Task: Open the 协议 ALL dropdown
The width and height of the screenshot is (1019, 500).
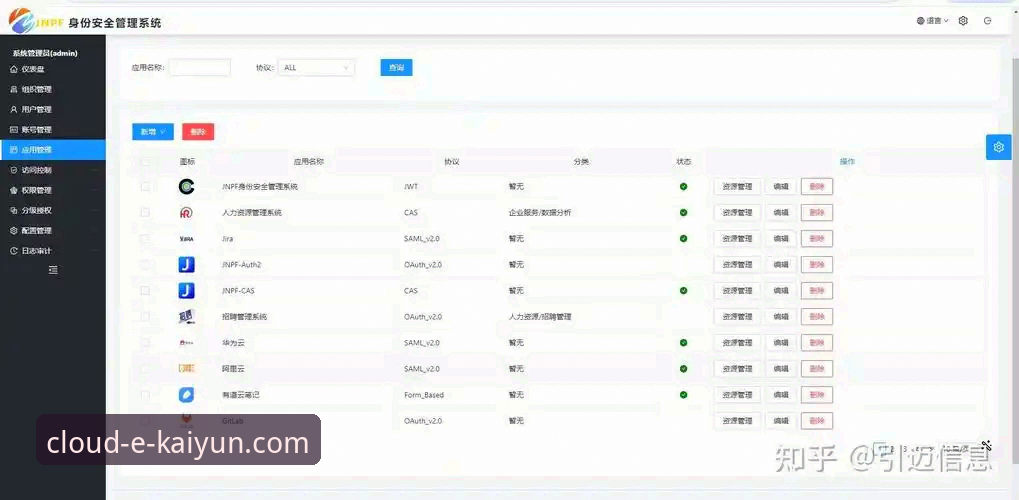Action: [316, 68]
